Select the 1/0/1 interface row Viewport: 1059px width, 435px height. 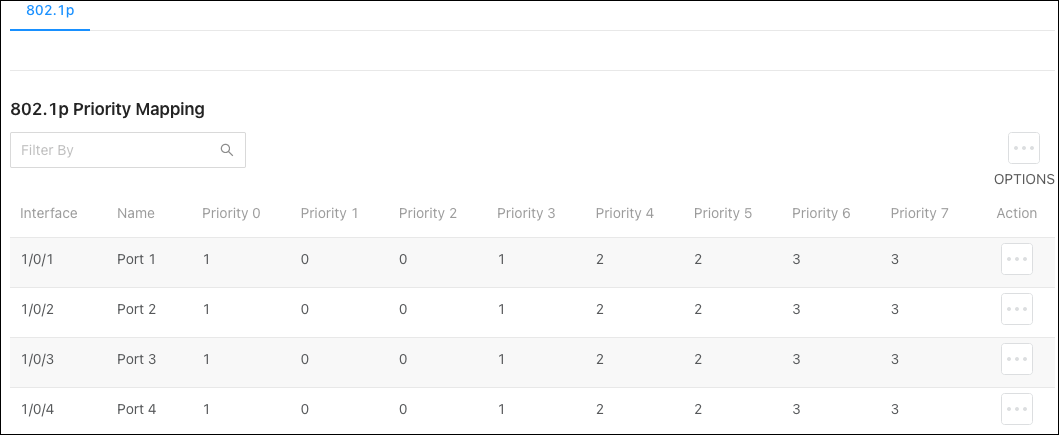click(532, 259)
